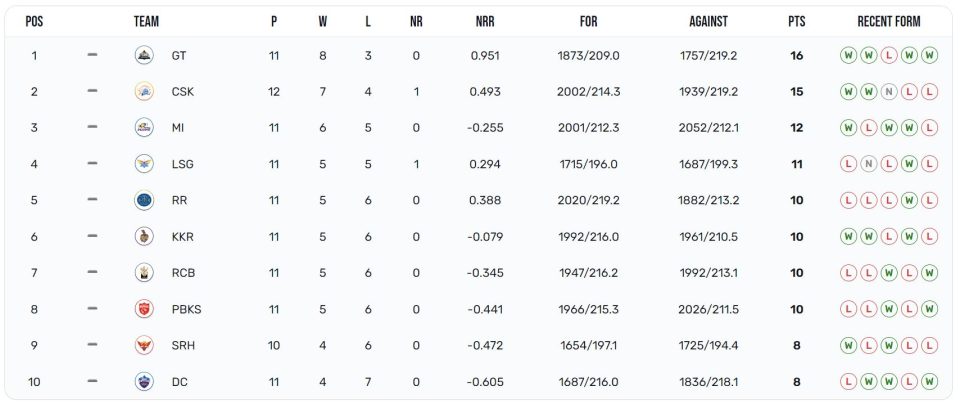Click the first W badge in GT's row

[x=848, y=55]
